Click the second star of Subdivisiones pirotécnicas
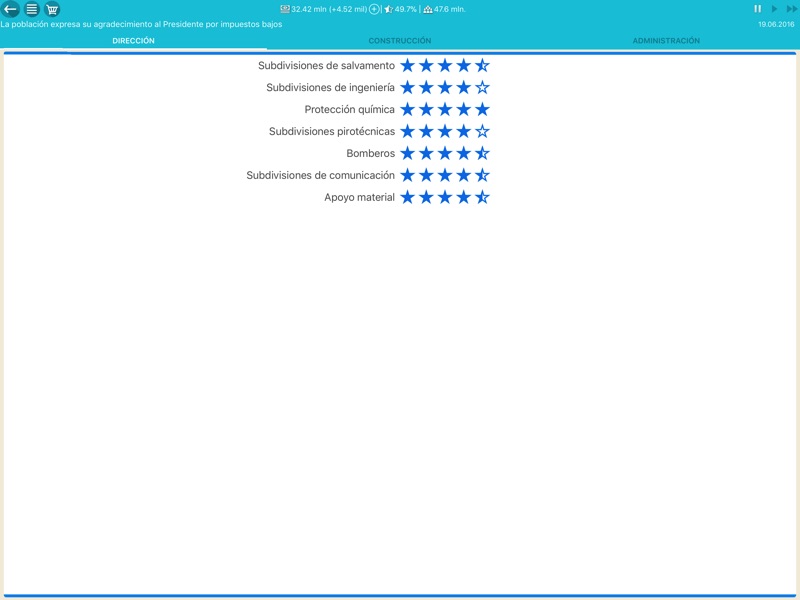This screenshot has width=800, height=600. pos(426,131)
